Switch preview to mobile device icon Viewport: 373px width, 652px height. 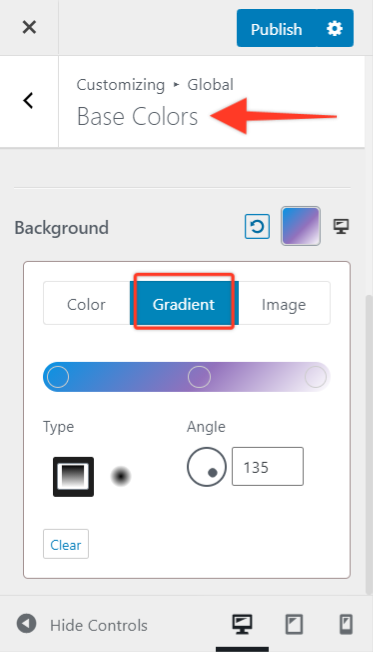346,624
